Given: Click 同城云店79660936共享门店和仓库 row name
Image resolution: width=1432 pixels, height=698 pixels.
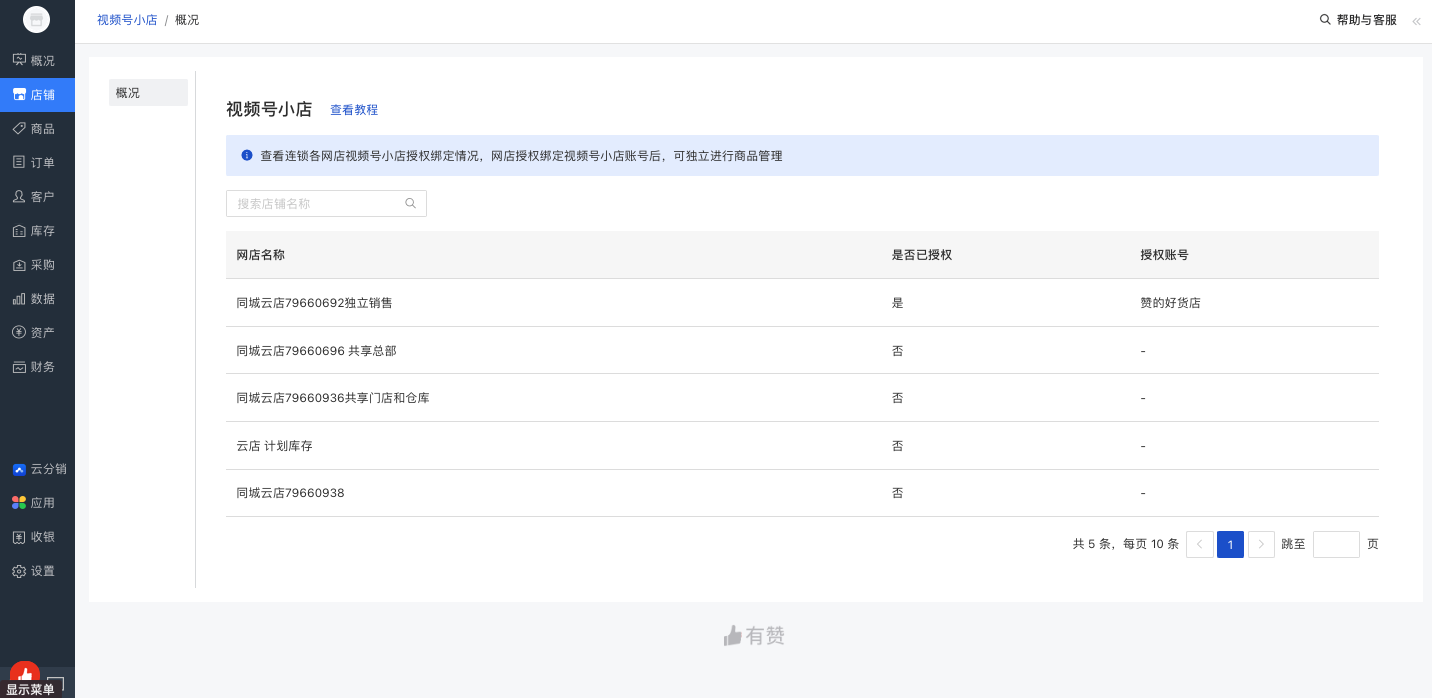Looking at the screenshot, I should click(333, 398).
